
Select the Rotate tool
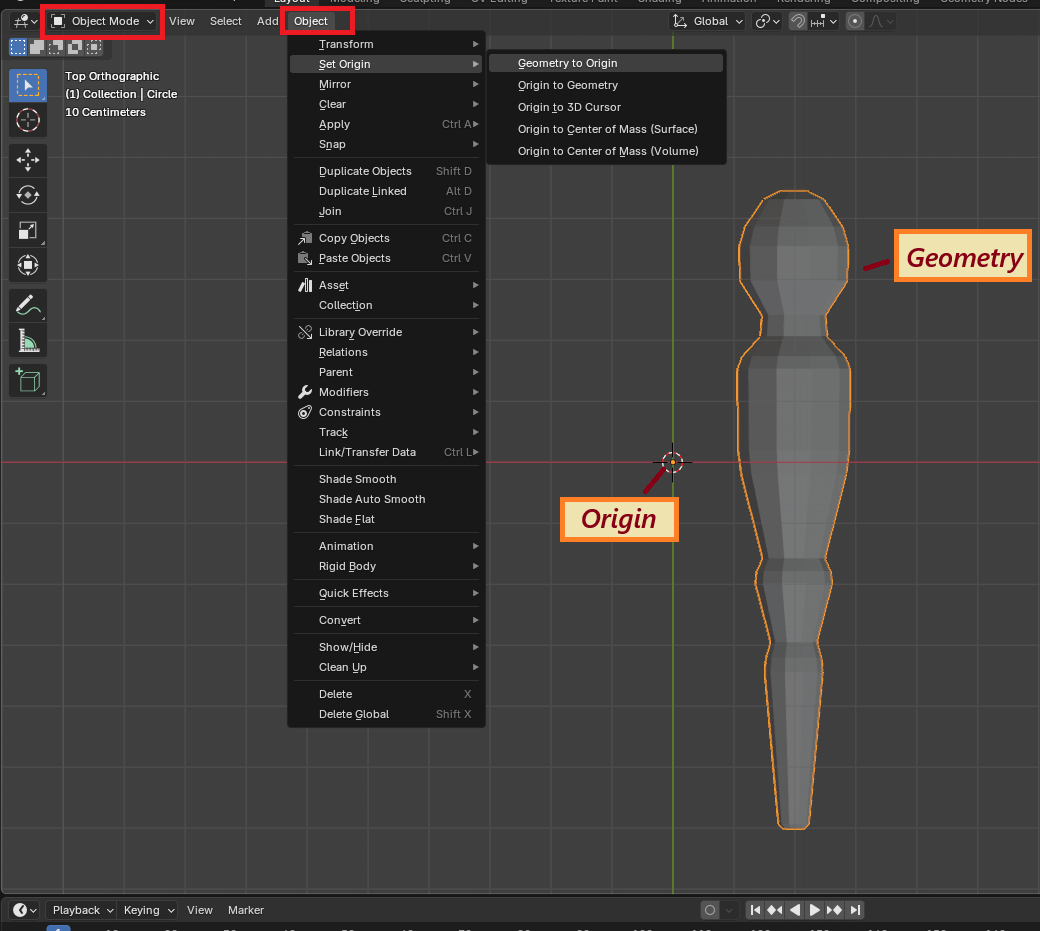28,195
